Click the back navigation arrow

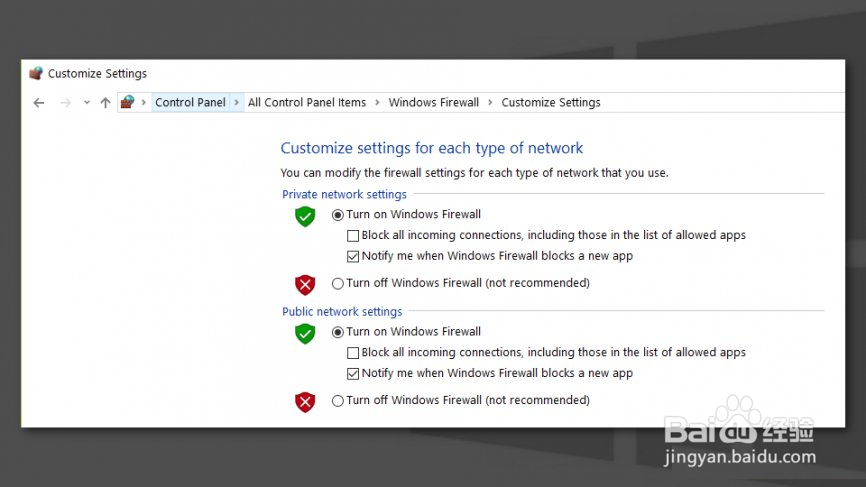[x=39, y=102]
